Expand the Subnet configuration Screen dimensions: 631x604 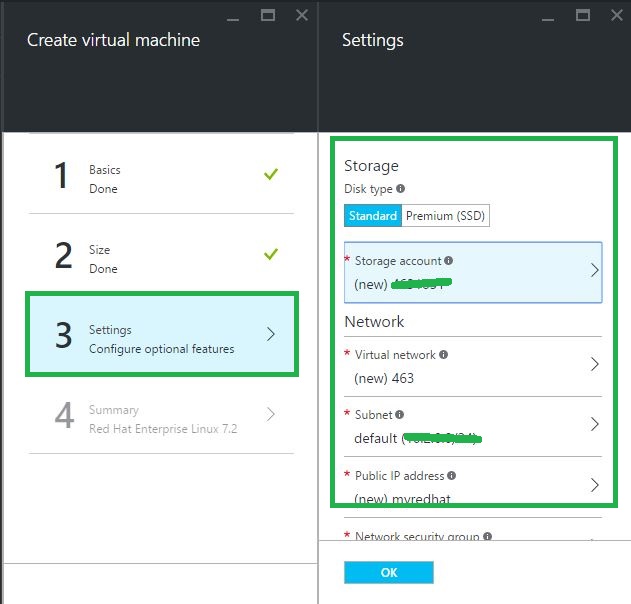click(x=594, y=424)
